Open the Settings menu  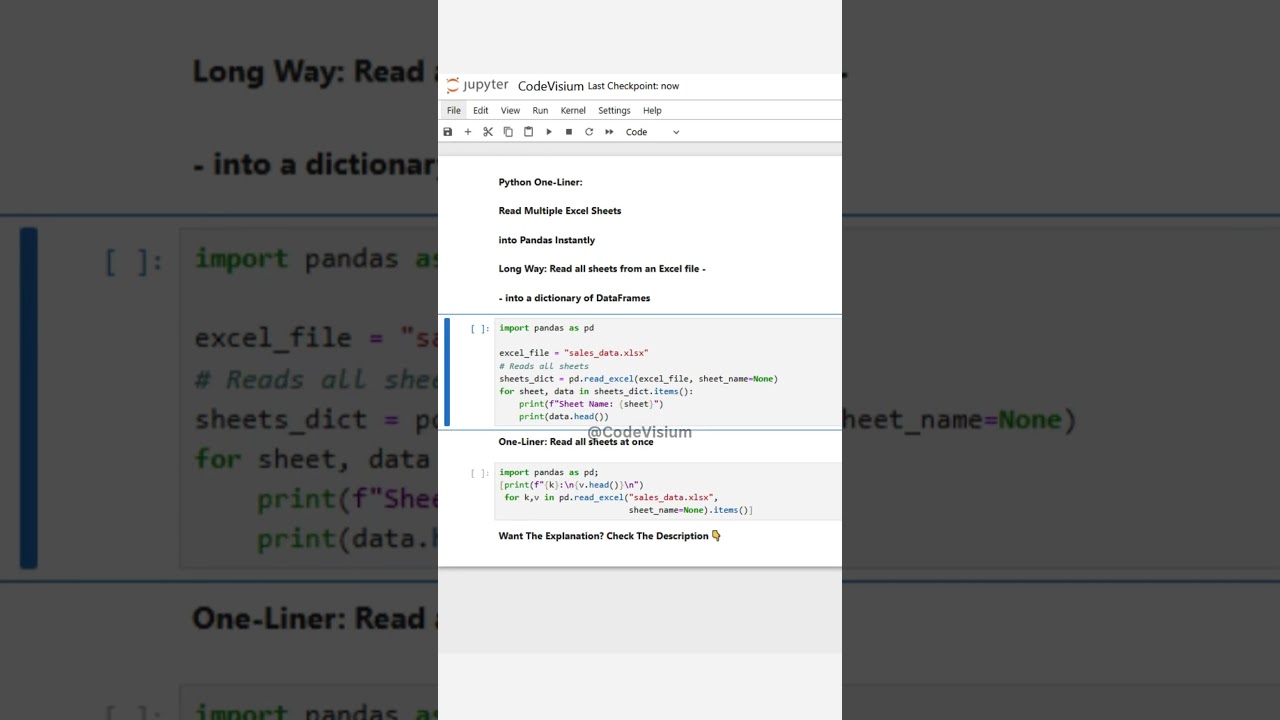614,111
